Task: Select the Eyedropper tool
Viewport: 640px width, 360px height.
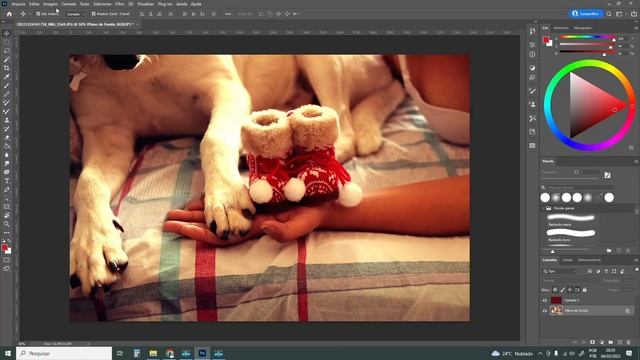Action: click(7, 77)
